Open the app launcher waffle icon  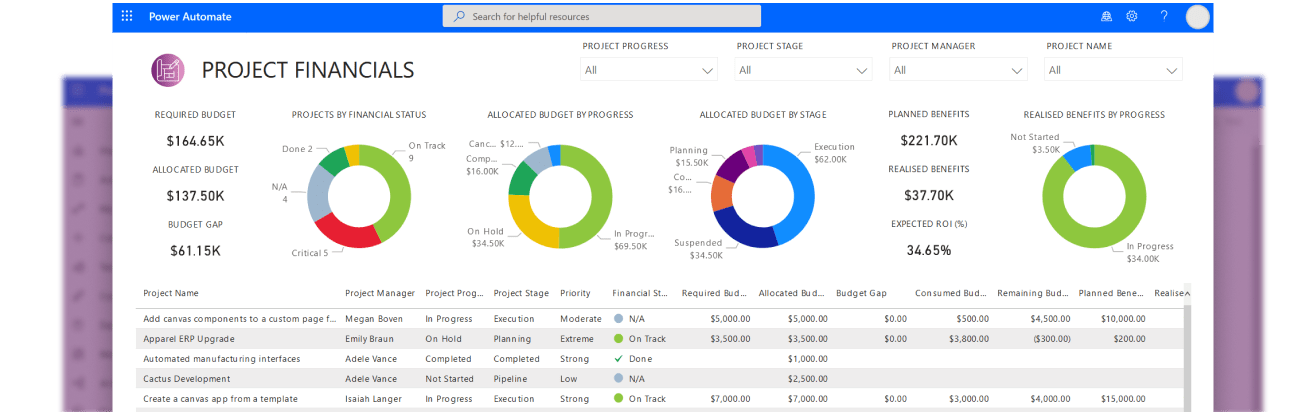click(127, 16)
